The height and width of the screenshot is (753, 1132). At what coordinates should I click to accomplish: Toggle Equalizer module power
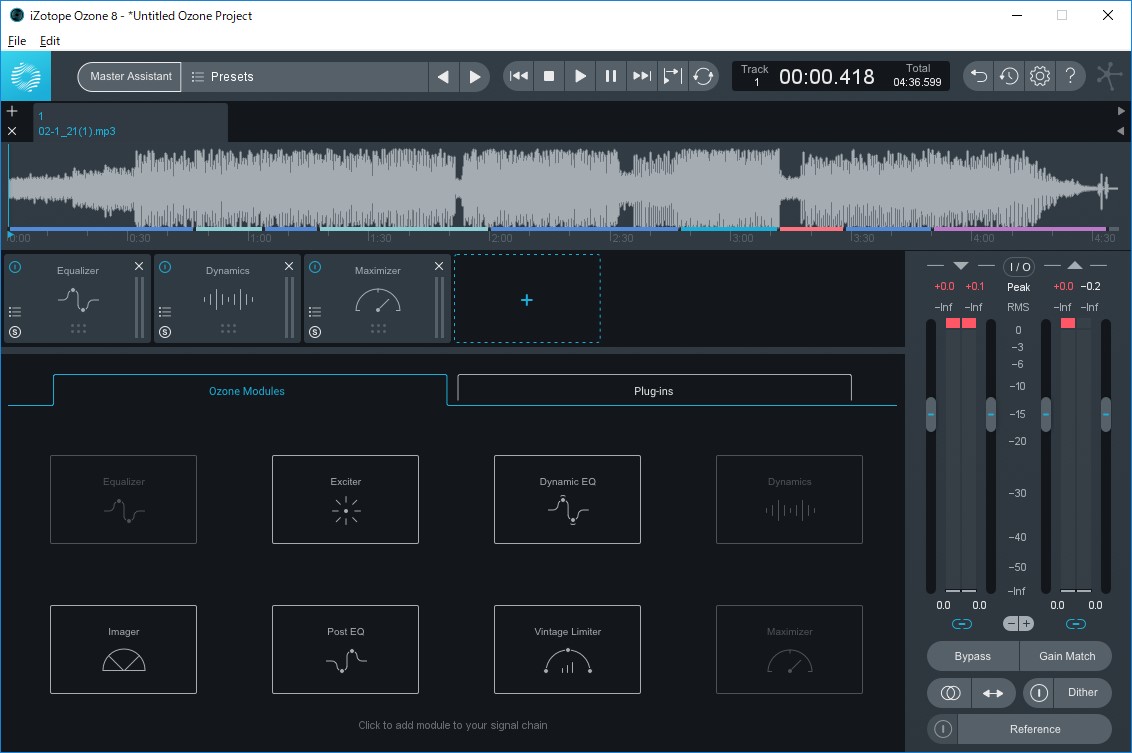pyautogui.click(x=15, y=267)
